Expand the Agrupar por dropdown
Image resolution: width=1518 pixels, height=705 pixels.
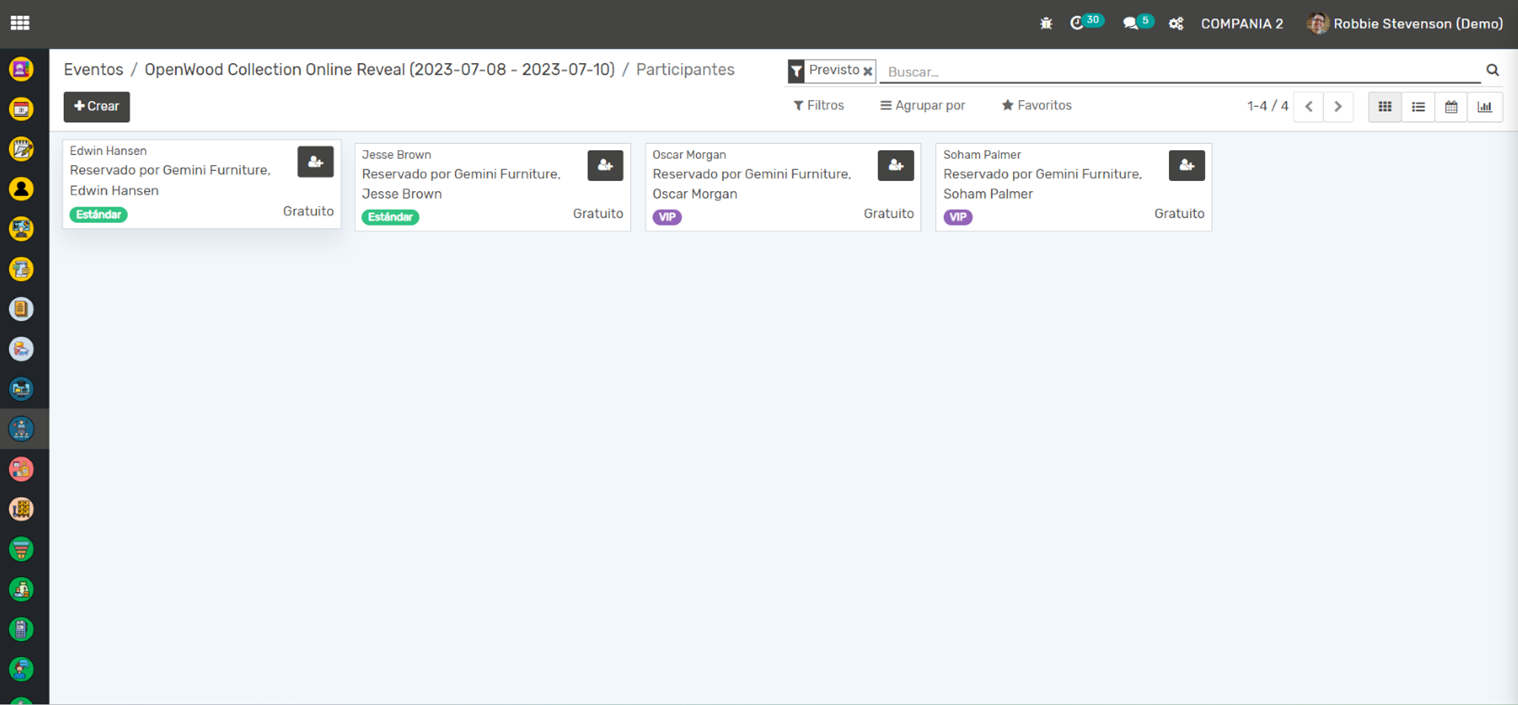pyautogui.click(x=922, y=105)
